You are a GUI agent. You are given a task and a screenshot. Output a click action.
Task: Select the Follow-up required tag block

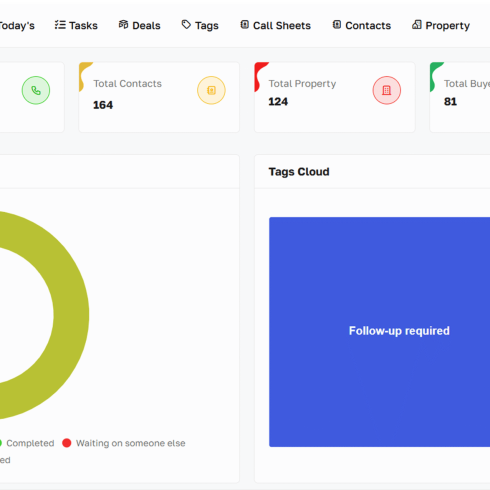(379, 332)
